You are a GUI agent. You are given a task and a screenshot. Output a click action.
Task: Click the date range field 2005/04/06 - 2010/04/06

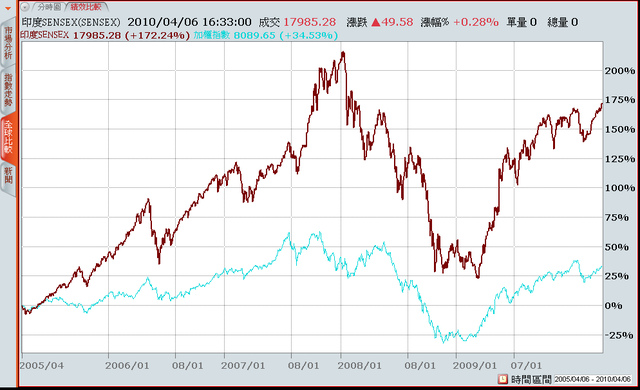point(592,379)
